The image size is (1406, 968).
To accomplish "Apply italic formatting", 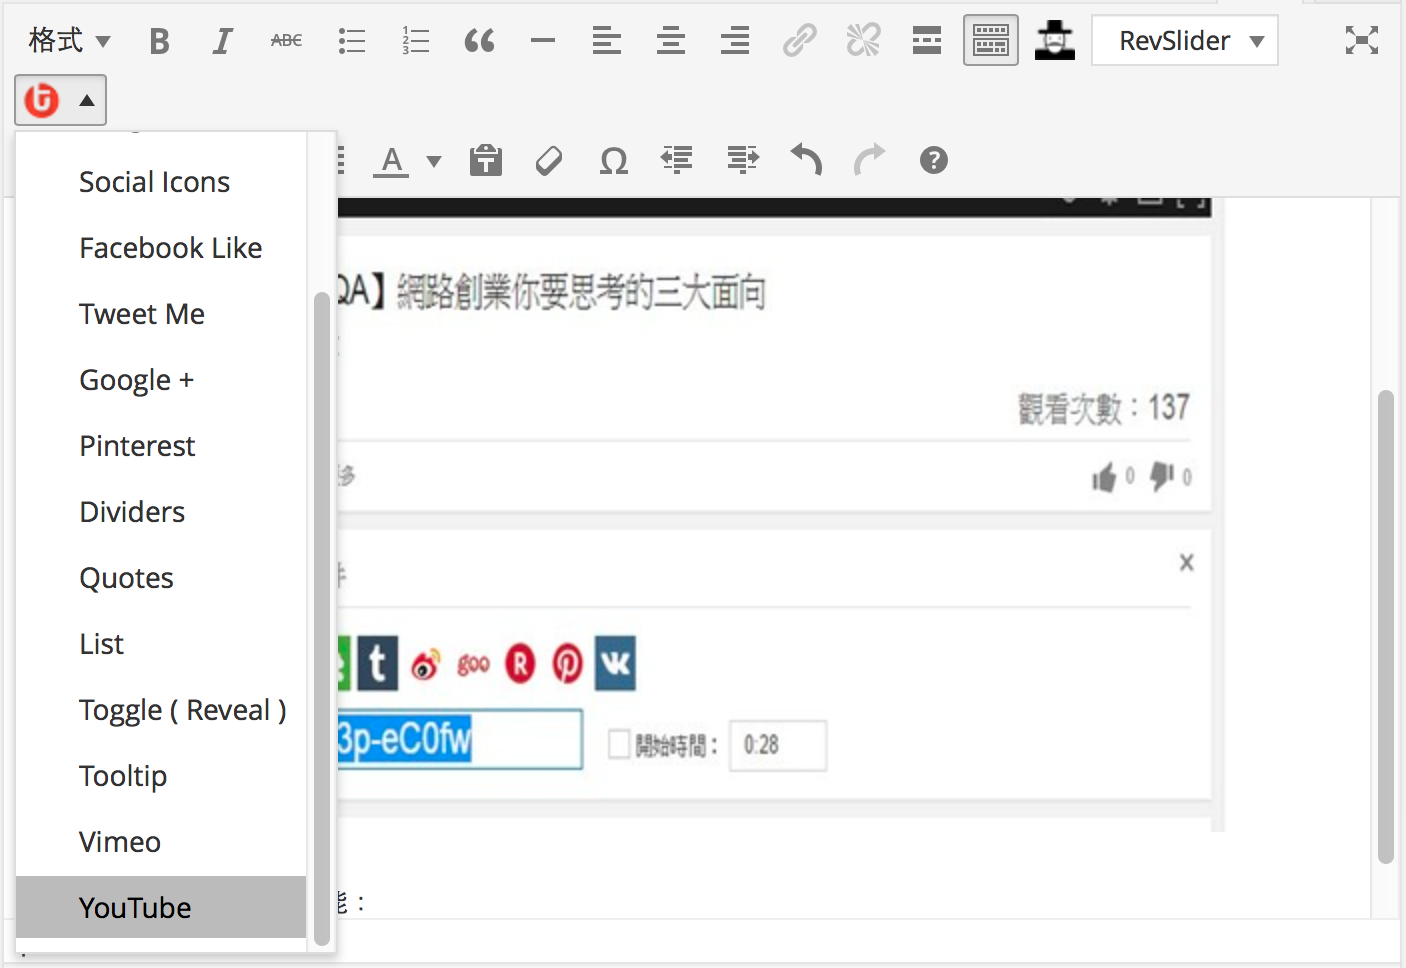I will pyautogui.click(x=223, y=40).
